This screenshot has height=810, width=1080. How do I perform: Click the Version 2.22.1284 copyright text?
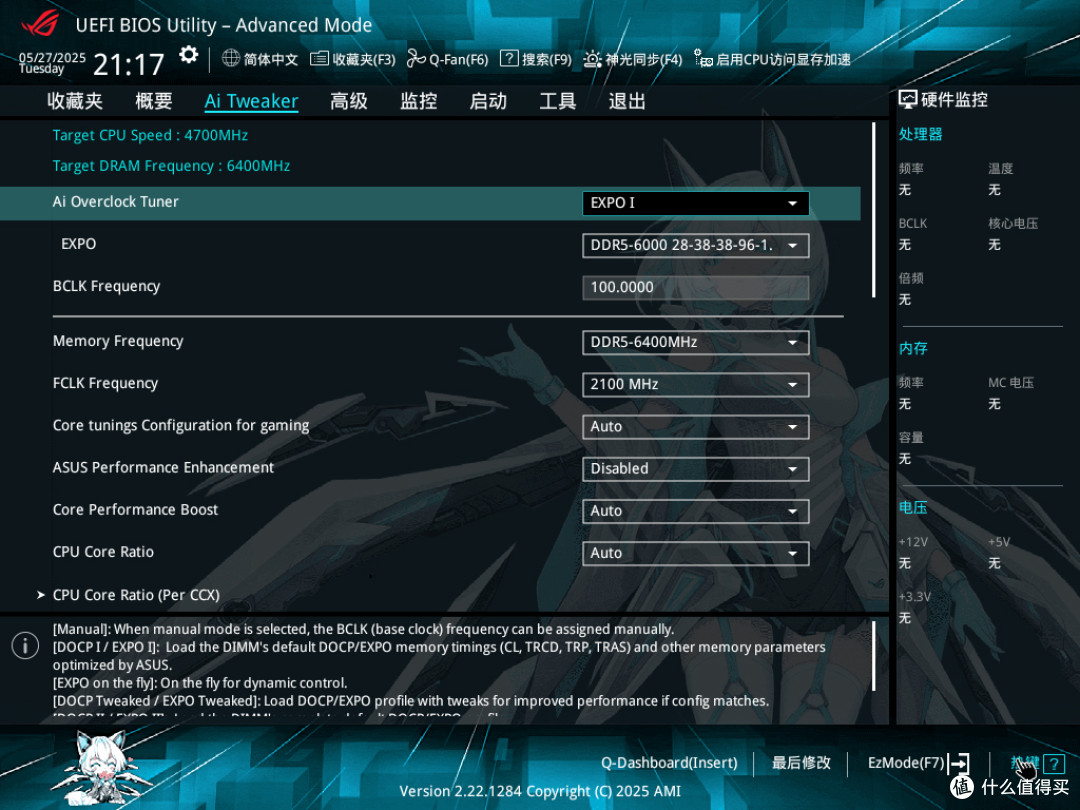[540, 791]
